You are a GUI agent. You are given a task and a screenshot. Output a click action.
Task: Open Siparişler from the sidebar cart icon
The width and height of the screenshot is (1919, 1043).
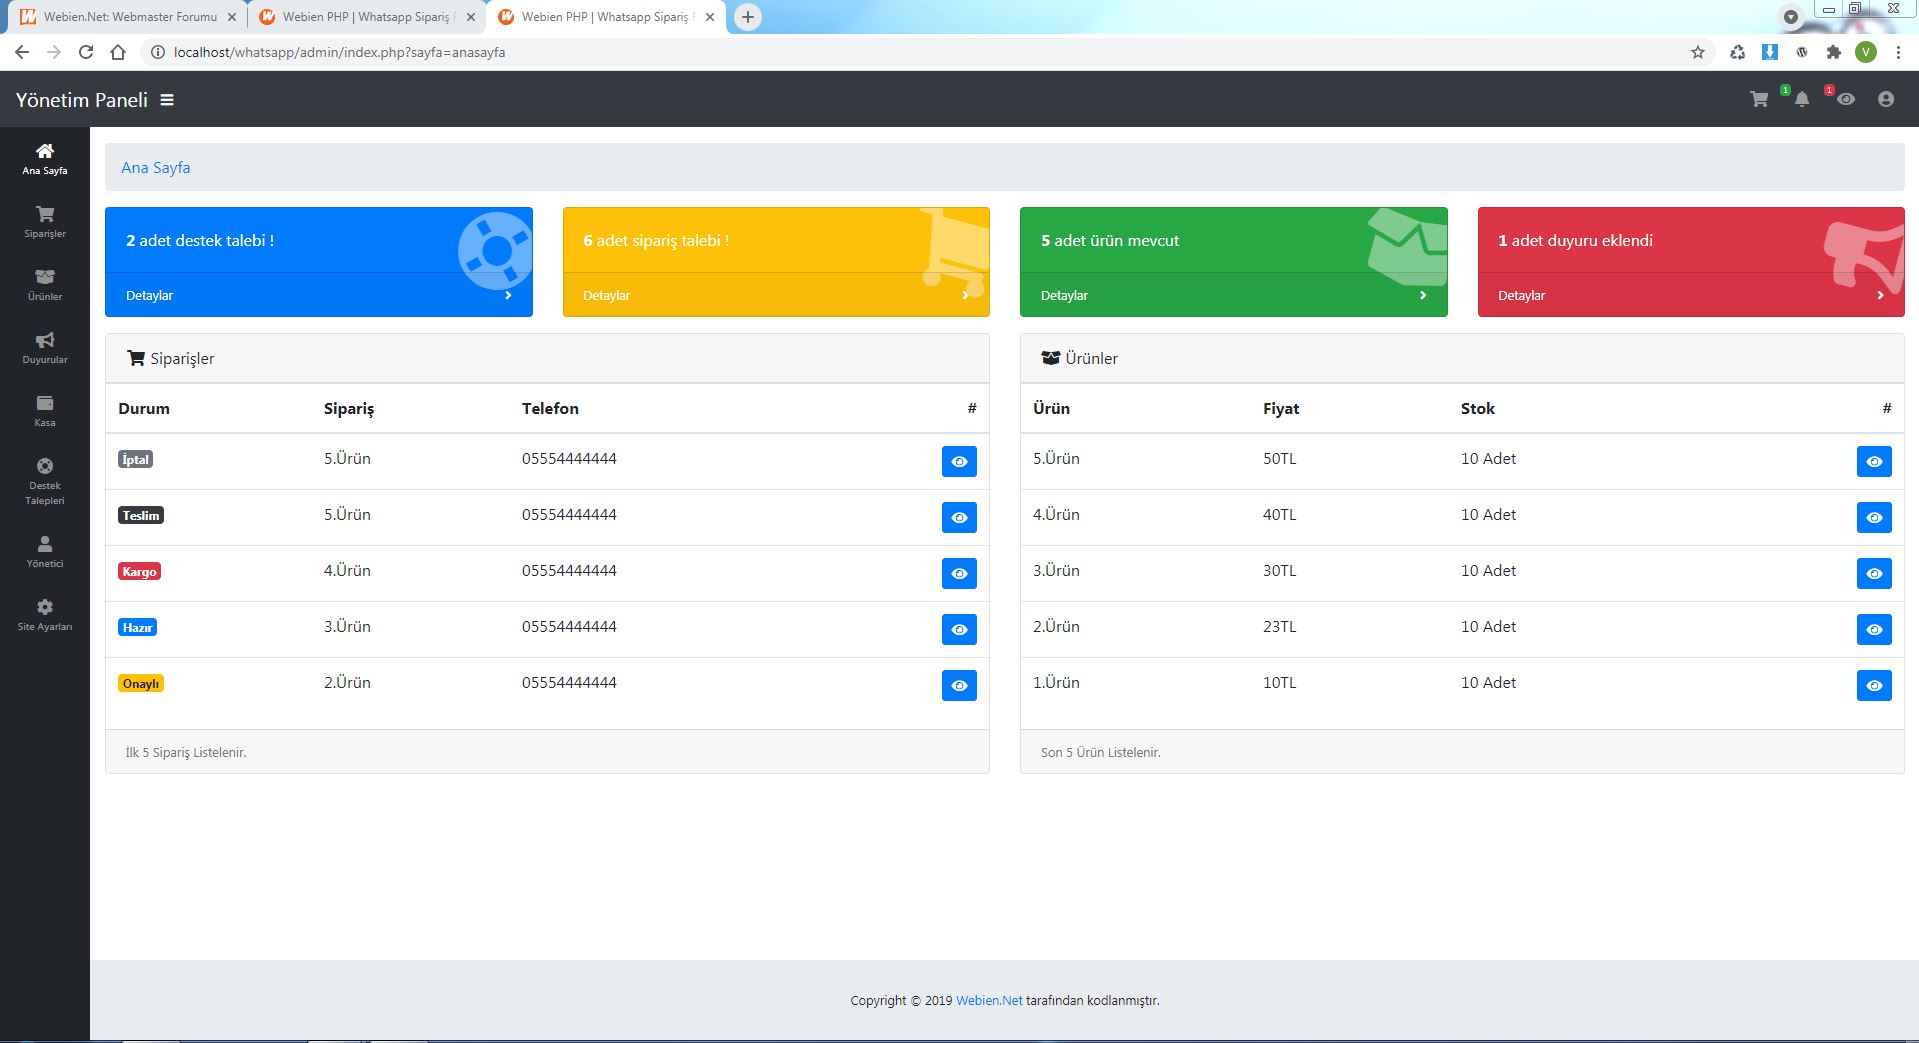[45, 222]
